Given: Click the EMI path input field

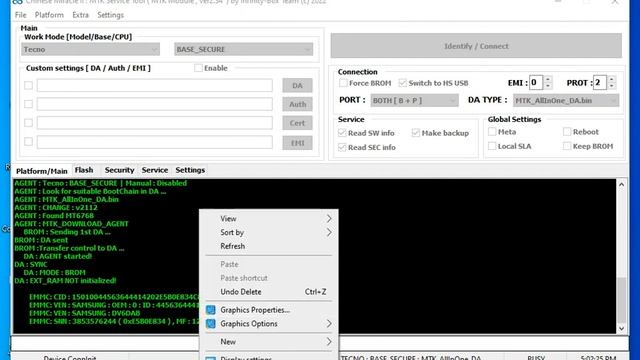Looking at the screenshot, I should 155,142.
